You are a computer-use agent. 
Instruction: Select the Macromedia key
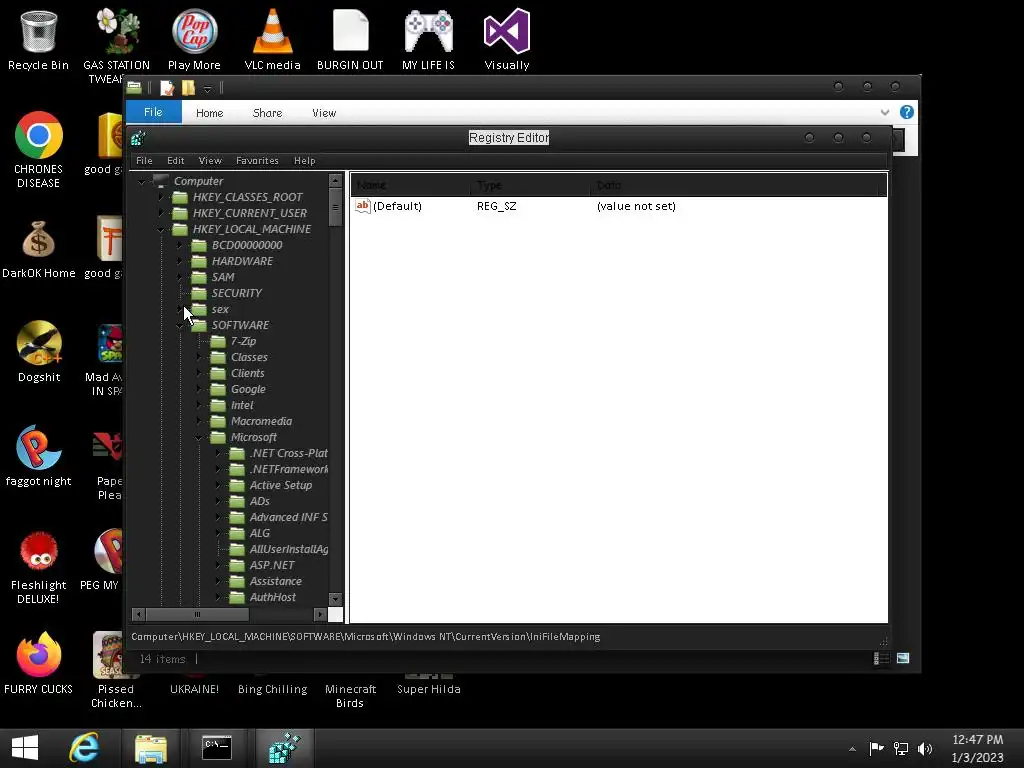pyautogui.click(x=261, y=421)
